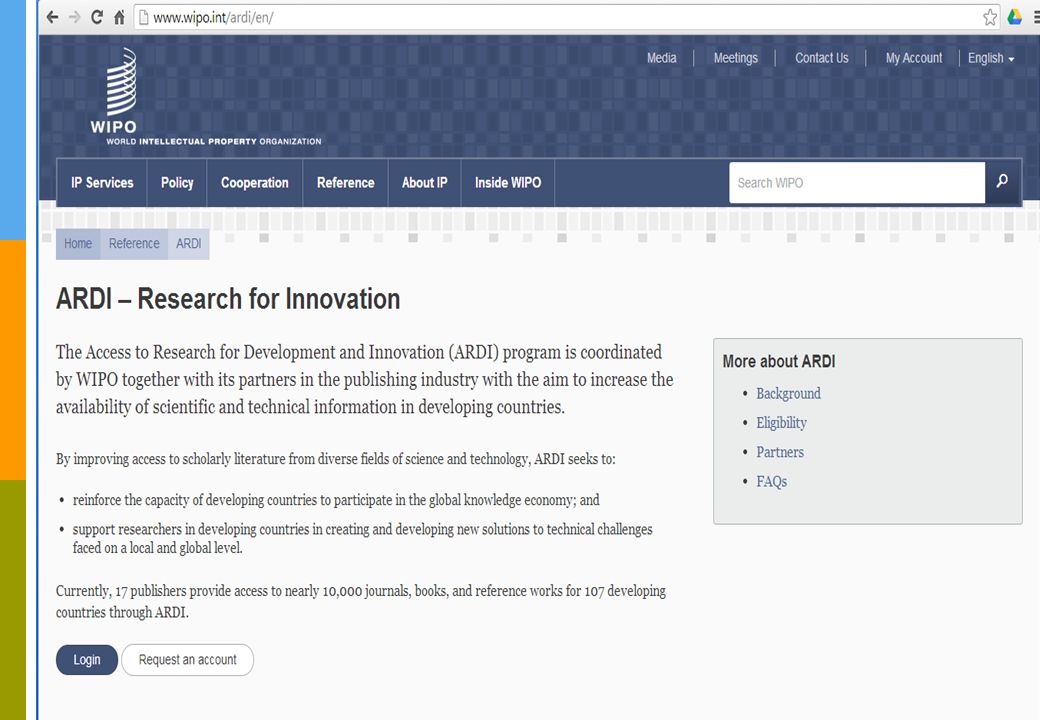Open the Cooperation menu
The height and width of the screenshot is (720, 1040).
255,182
